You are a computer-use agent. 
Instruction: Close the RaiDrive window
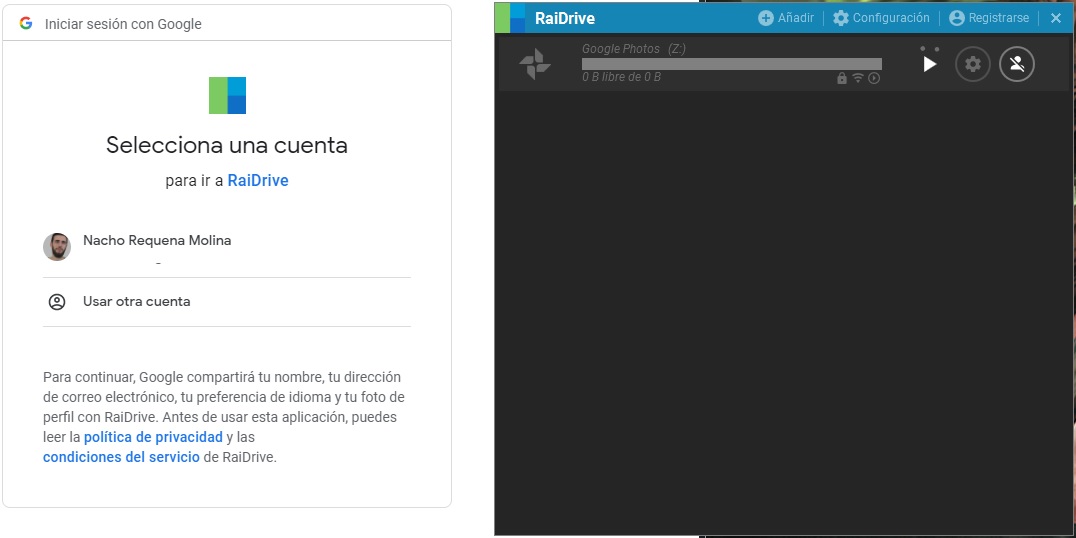[1056, 19]
